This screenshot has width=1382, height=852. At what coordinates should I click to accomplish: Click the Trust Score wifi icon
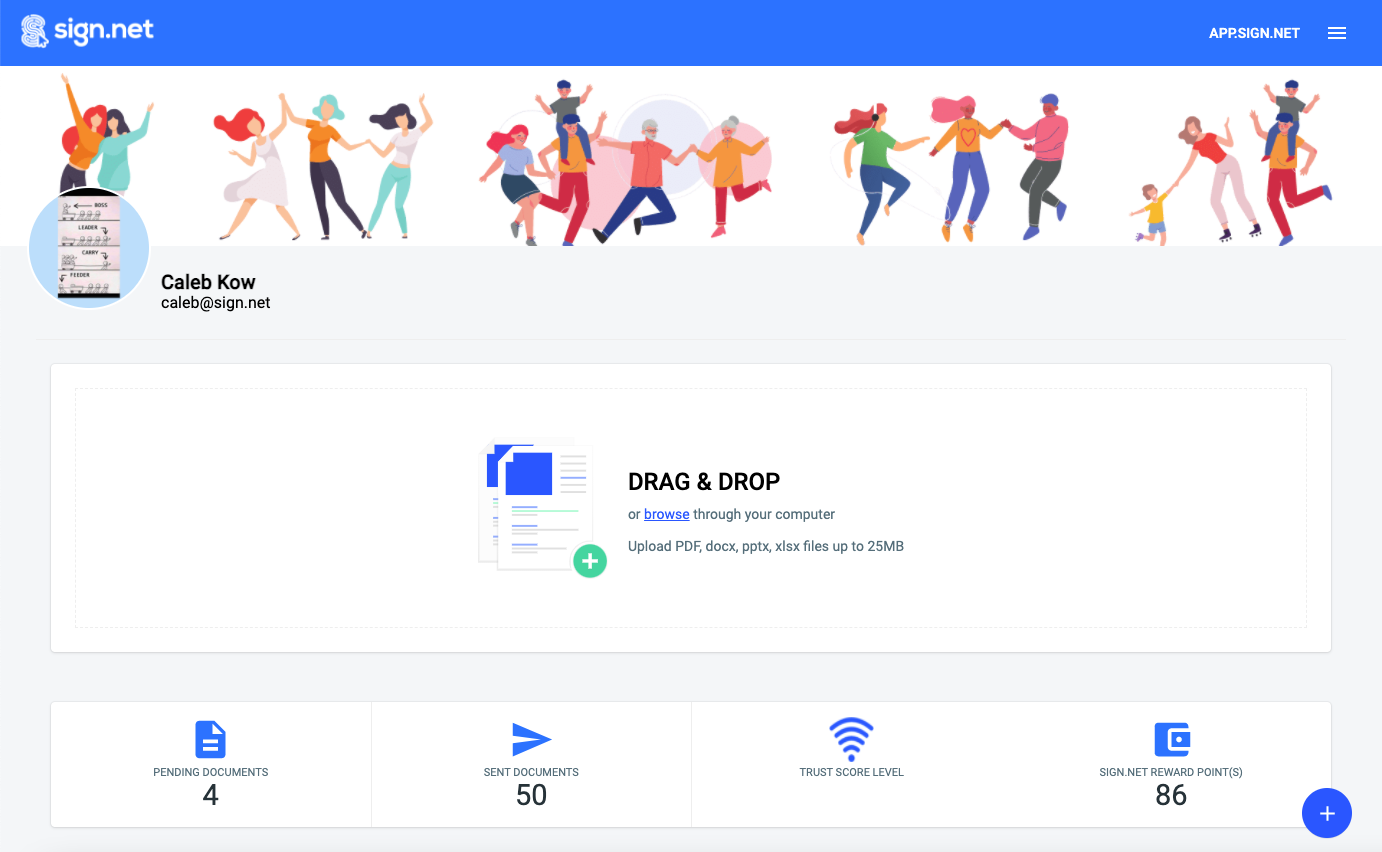coord(851,740)
